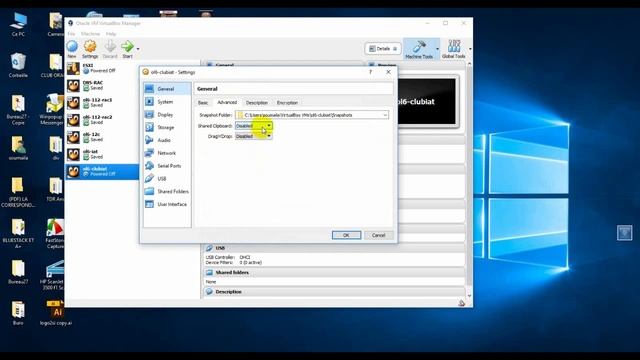Open the User Interface settings category

[x=167, y=204]
